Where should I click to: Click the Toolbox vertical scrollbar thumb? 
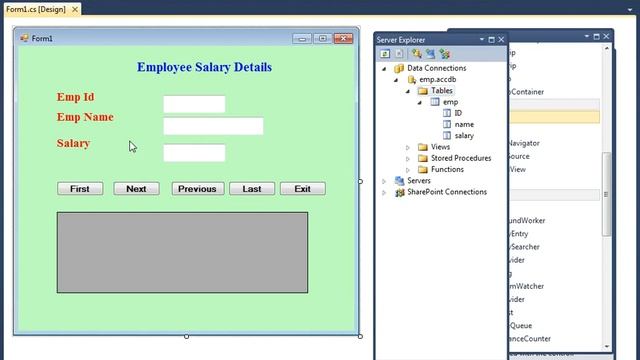tap(607, 194)
